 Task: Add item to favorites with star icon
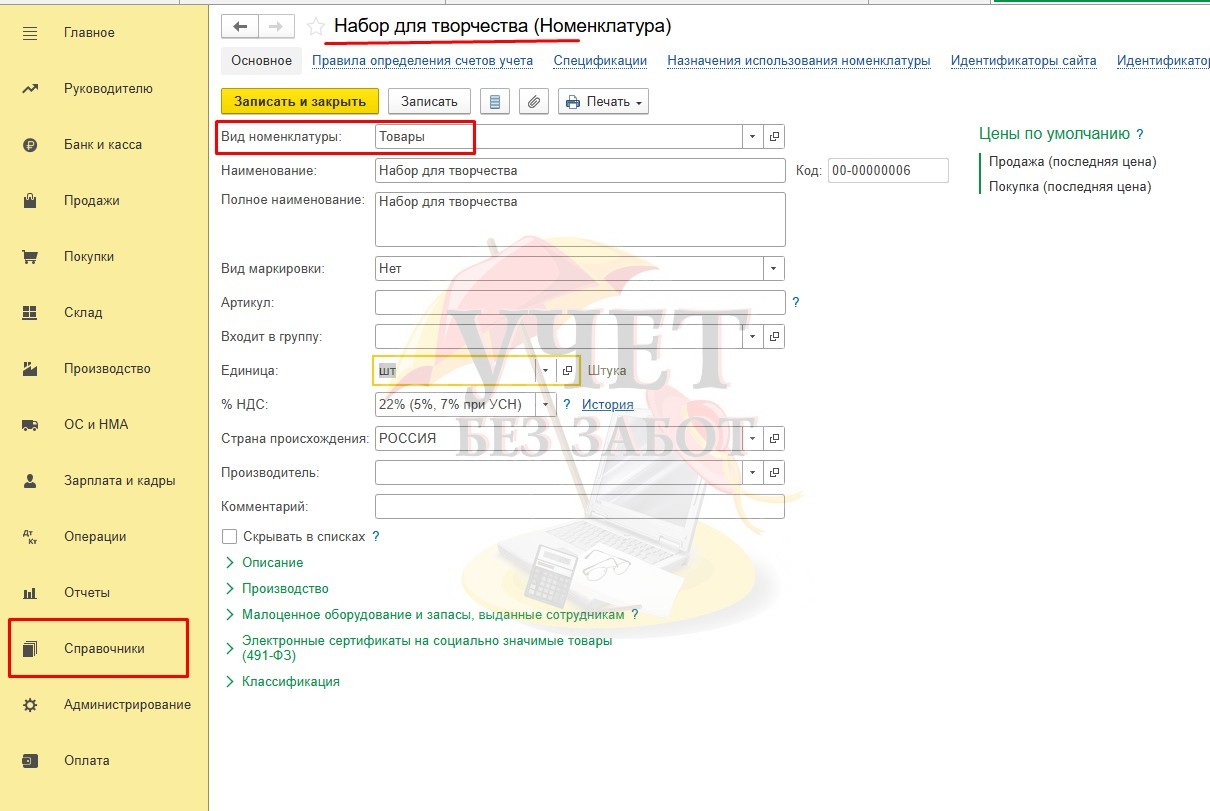316,27
